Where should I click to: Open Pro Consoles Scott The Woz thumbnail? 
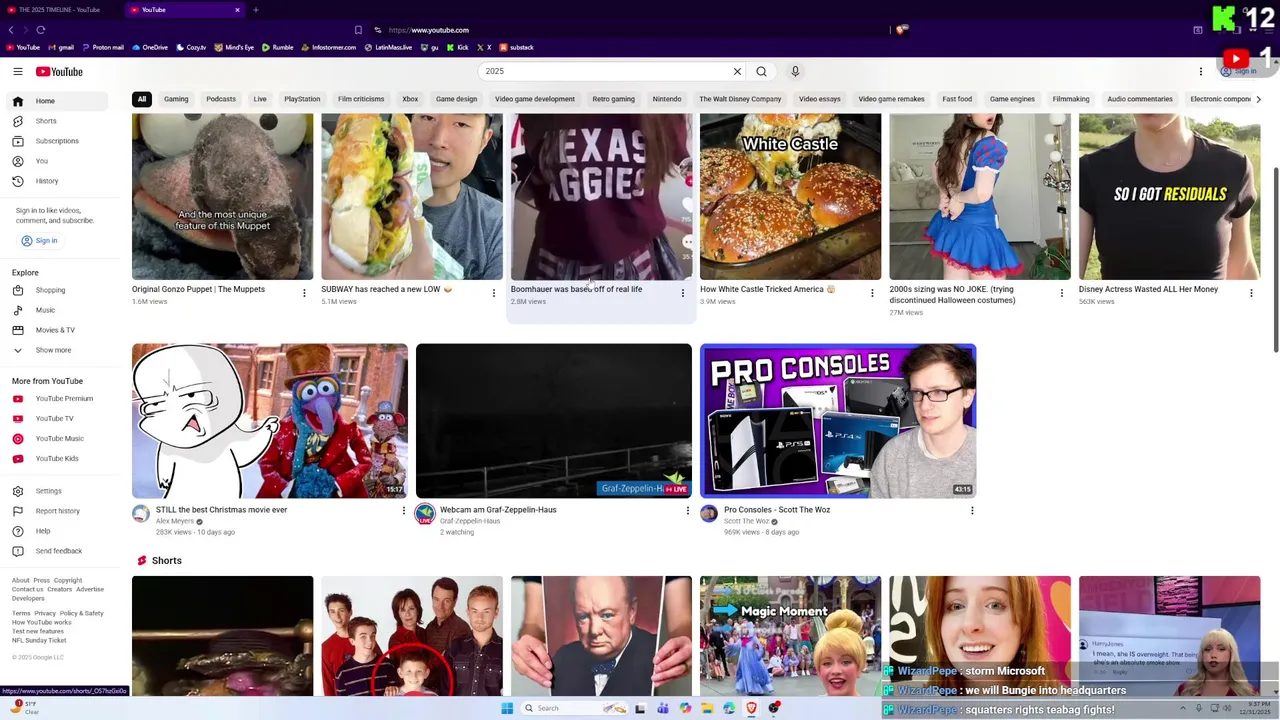pyautogui.click(x=838, y=421)
